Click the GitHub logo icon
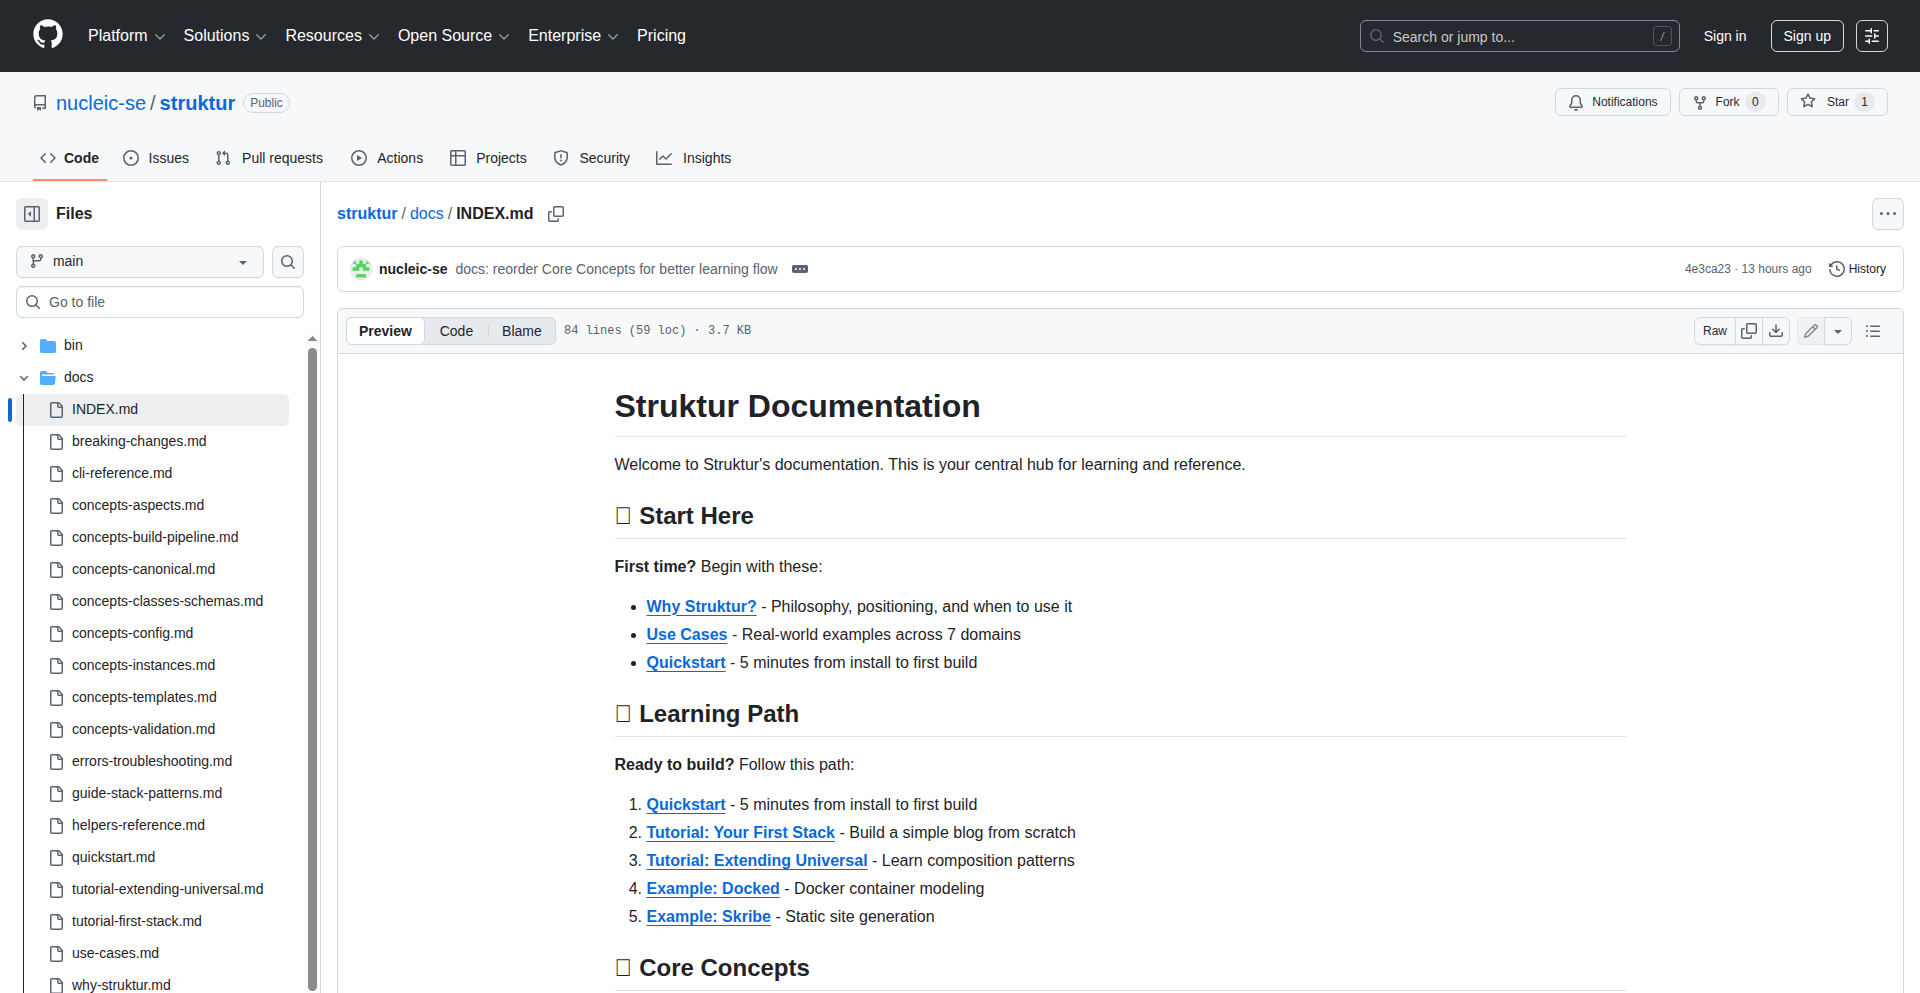This screenshot has width=1920, height=993. [x=47, y=35]
